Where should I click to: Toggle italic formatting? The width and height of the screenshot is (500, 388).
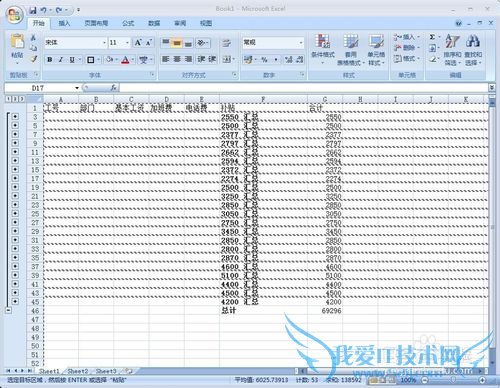pos(61,60)
